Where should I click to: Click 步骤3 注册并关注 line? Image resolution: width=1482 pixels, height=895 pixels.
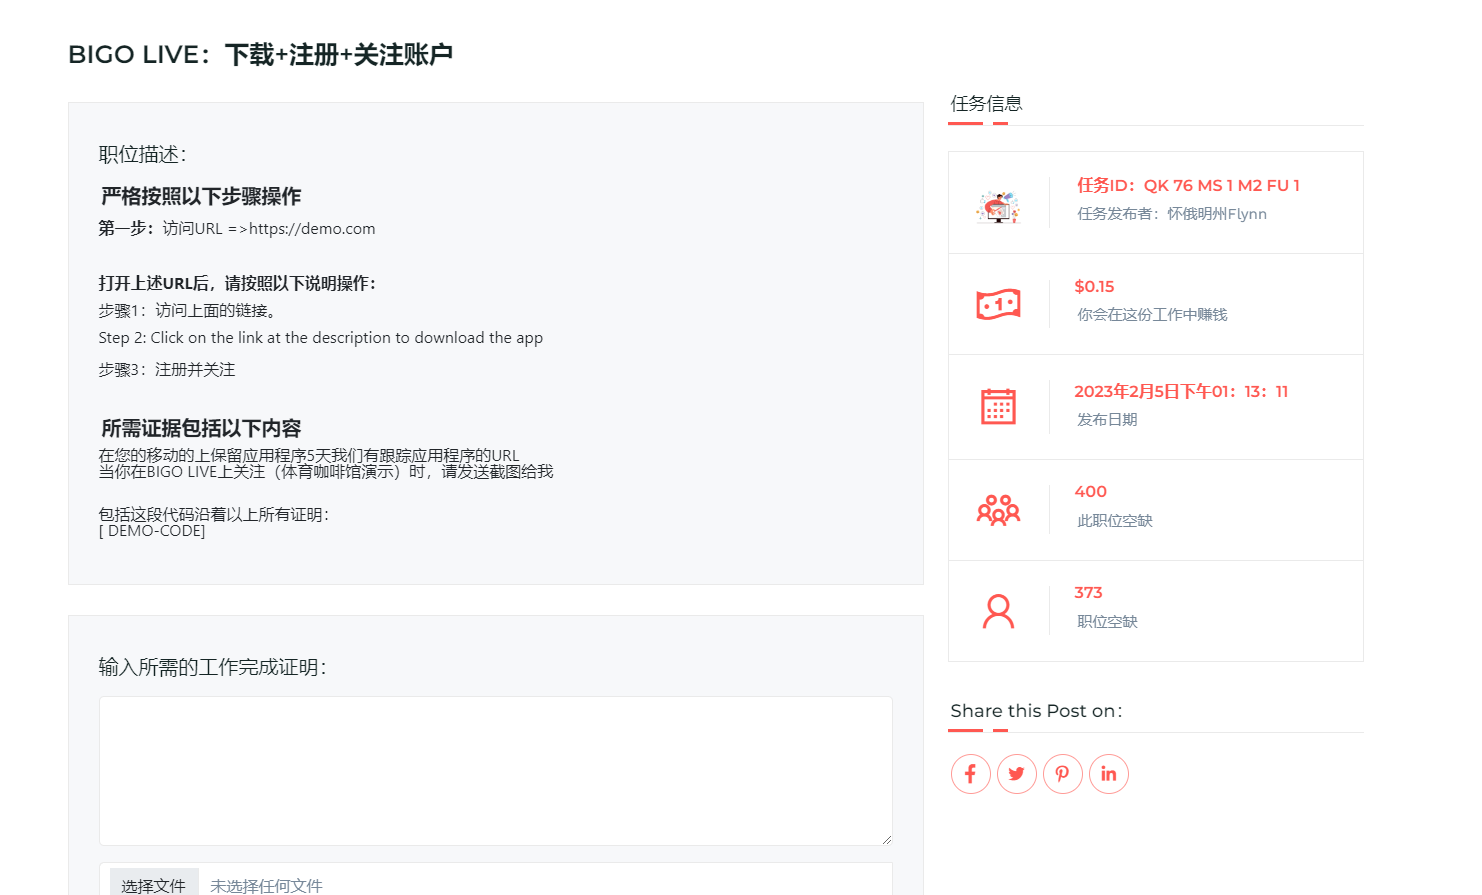166,370
